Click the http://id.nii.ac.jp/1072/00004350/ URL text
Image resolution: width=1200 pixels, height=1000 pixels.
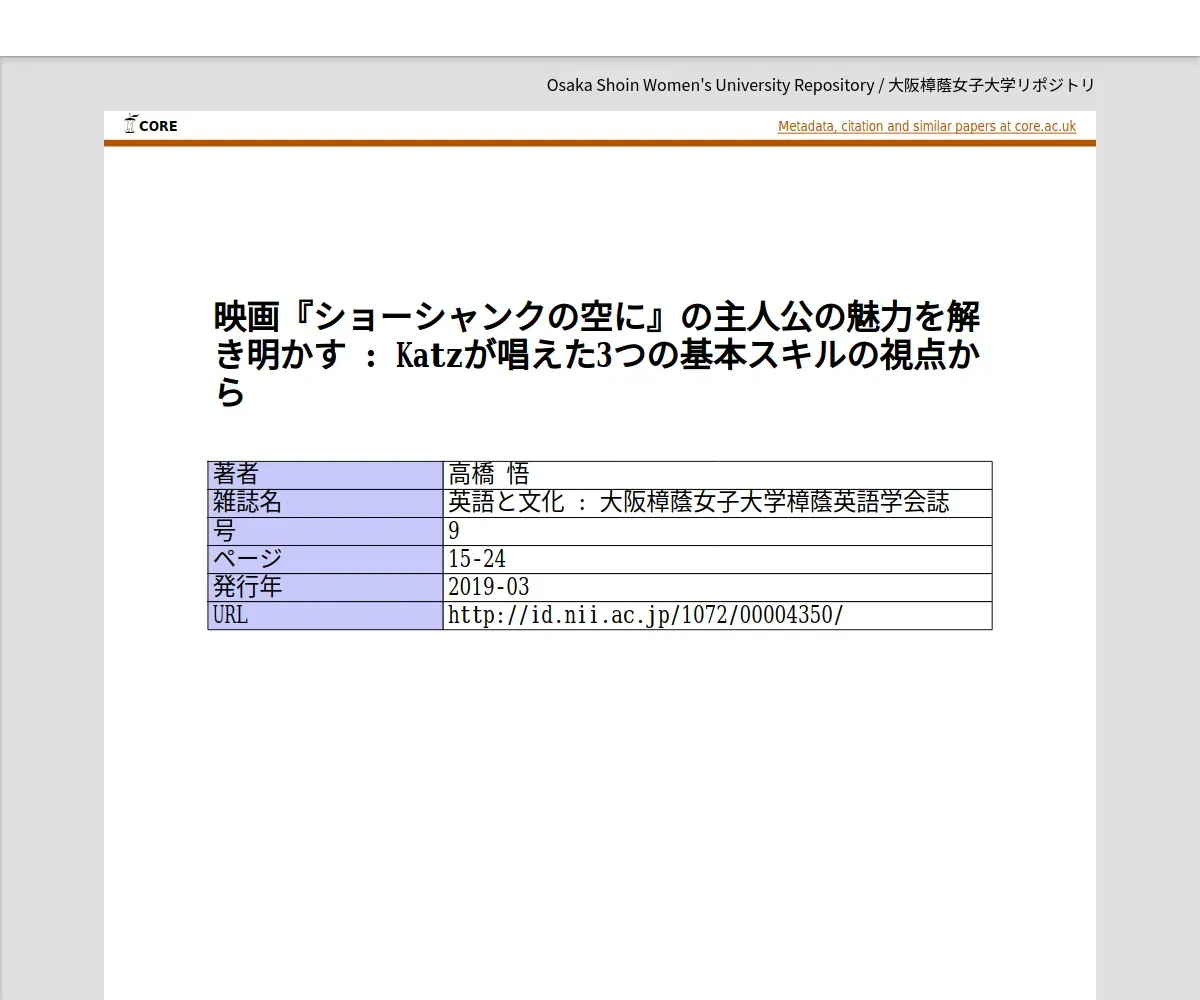646,615
